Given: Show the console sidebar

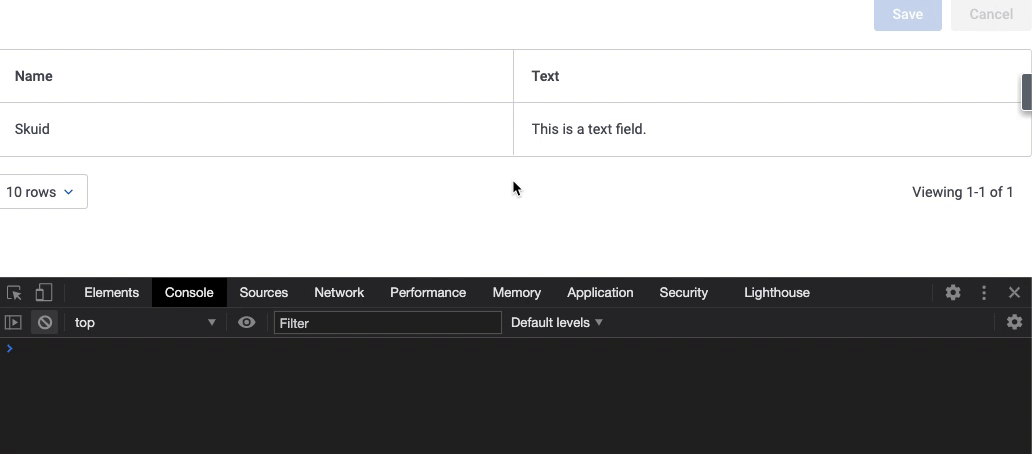Looking at the screenshot, I should (x=13, y=322).
